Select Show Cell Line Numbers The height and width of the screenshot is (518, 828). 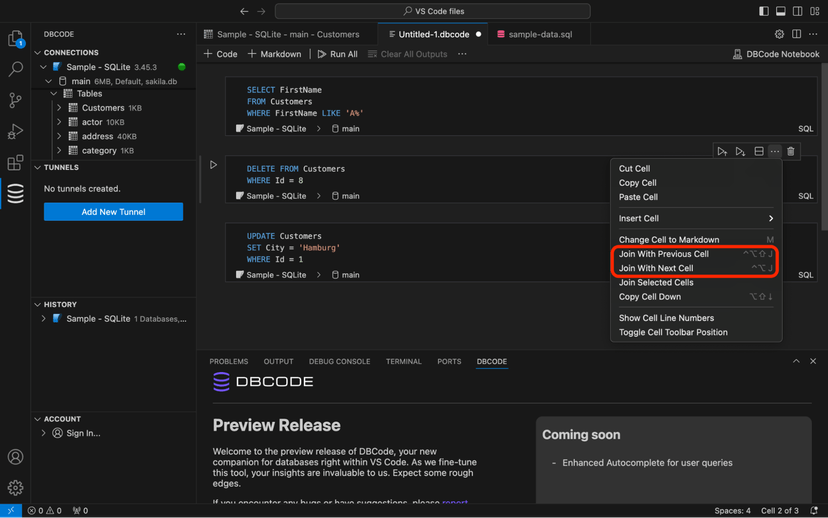click(x=696, y=318)
